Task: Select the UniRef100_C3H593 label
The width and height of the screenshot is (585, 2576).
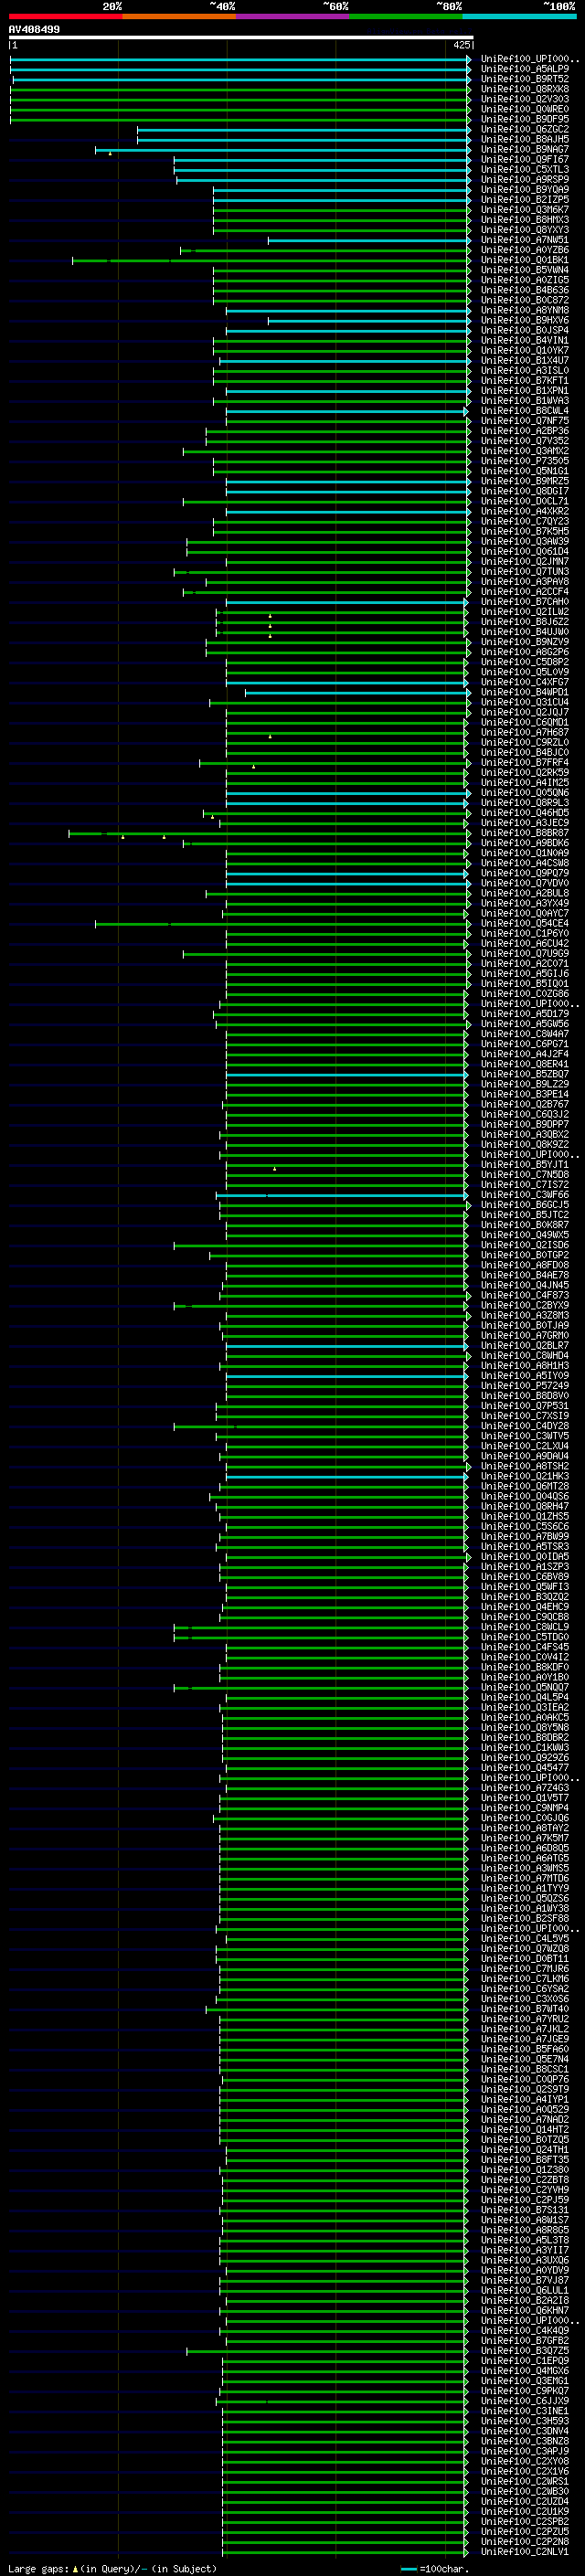Action: (525, 2421)
